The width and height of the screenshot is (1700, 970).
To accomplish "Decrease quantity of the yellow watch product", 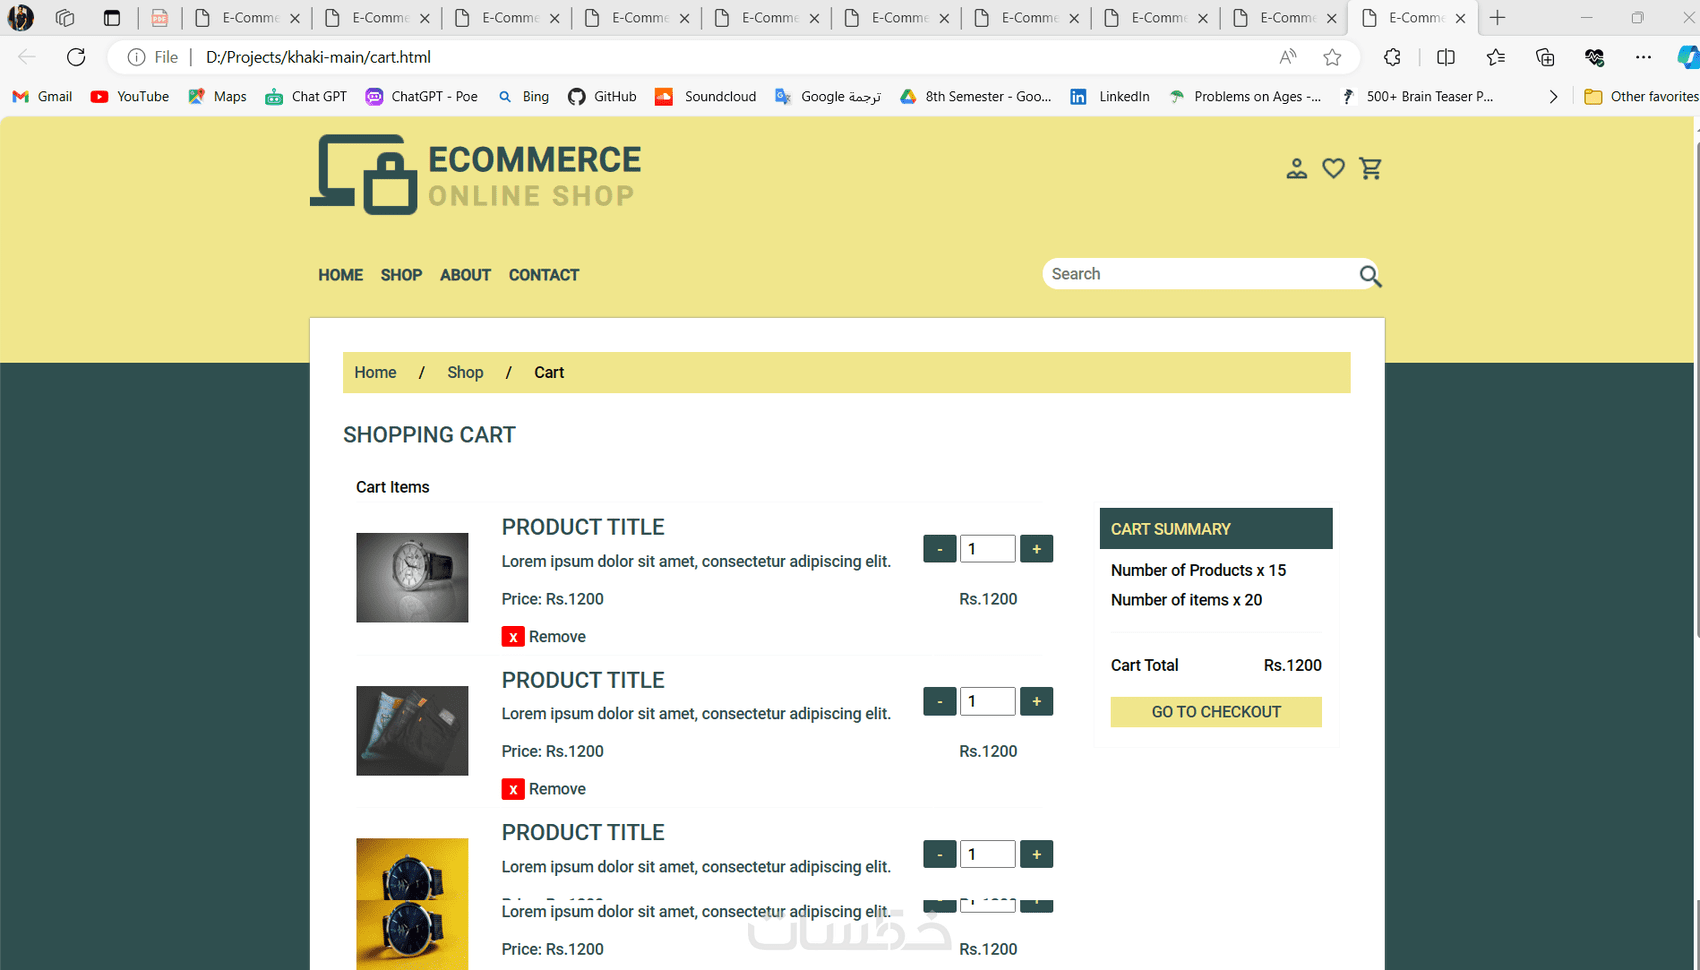I will click(x=940, y=855).
